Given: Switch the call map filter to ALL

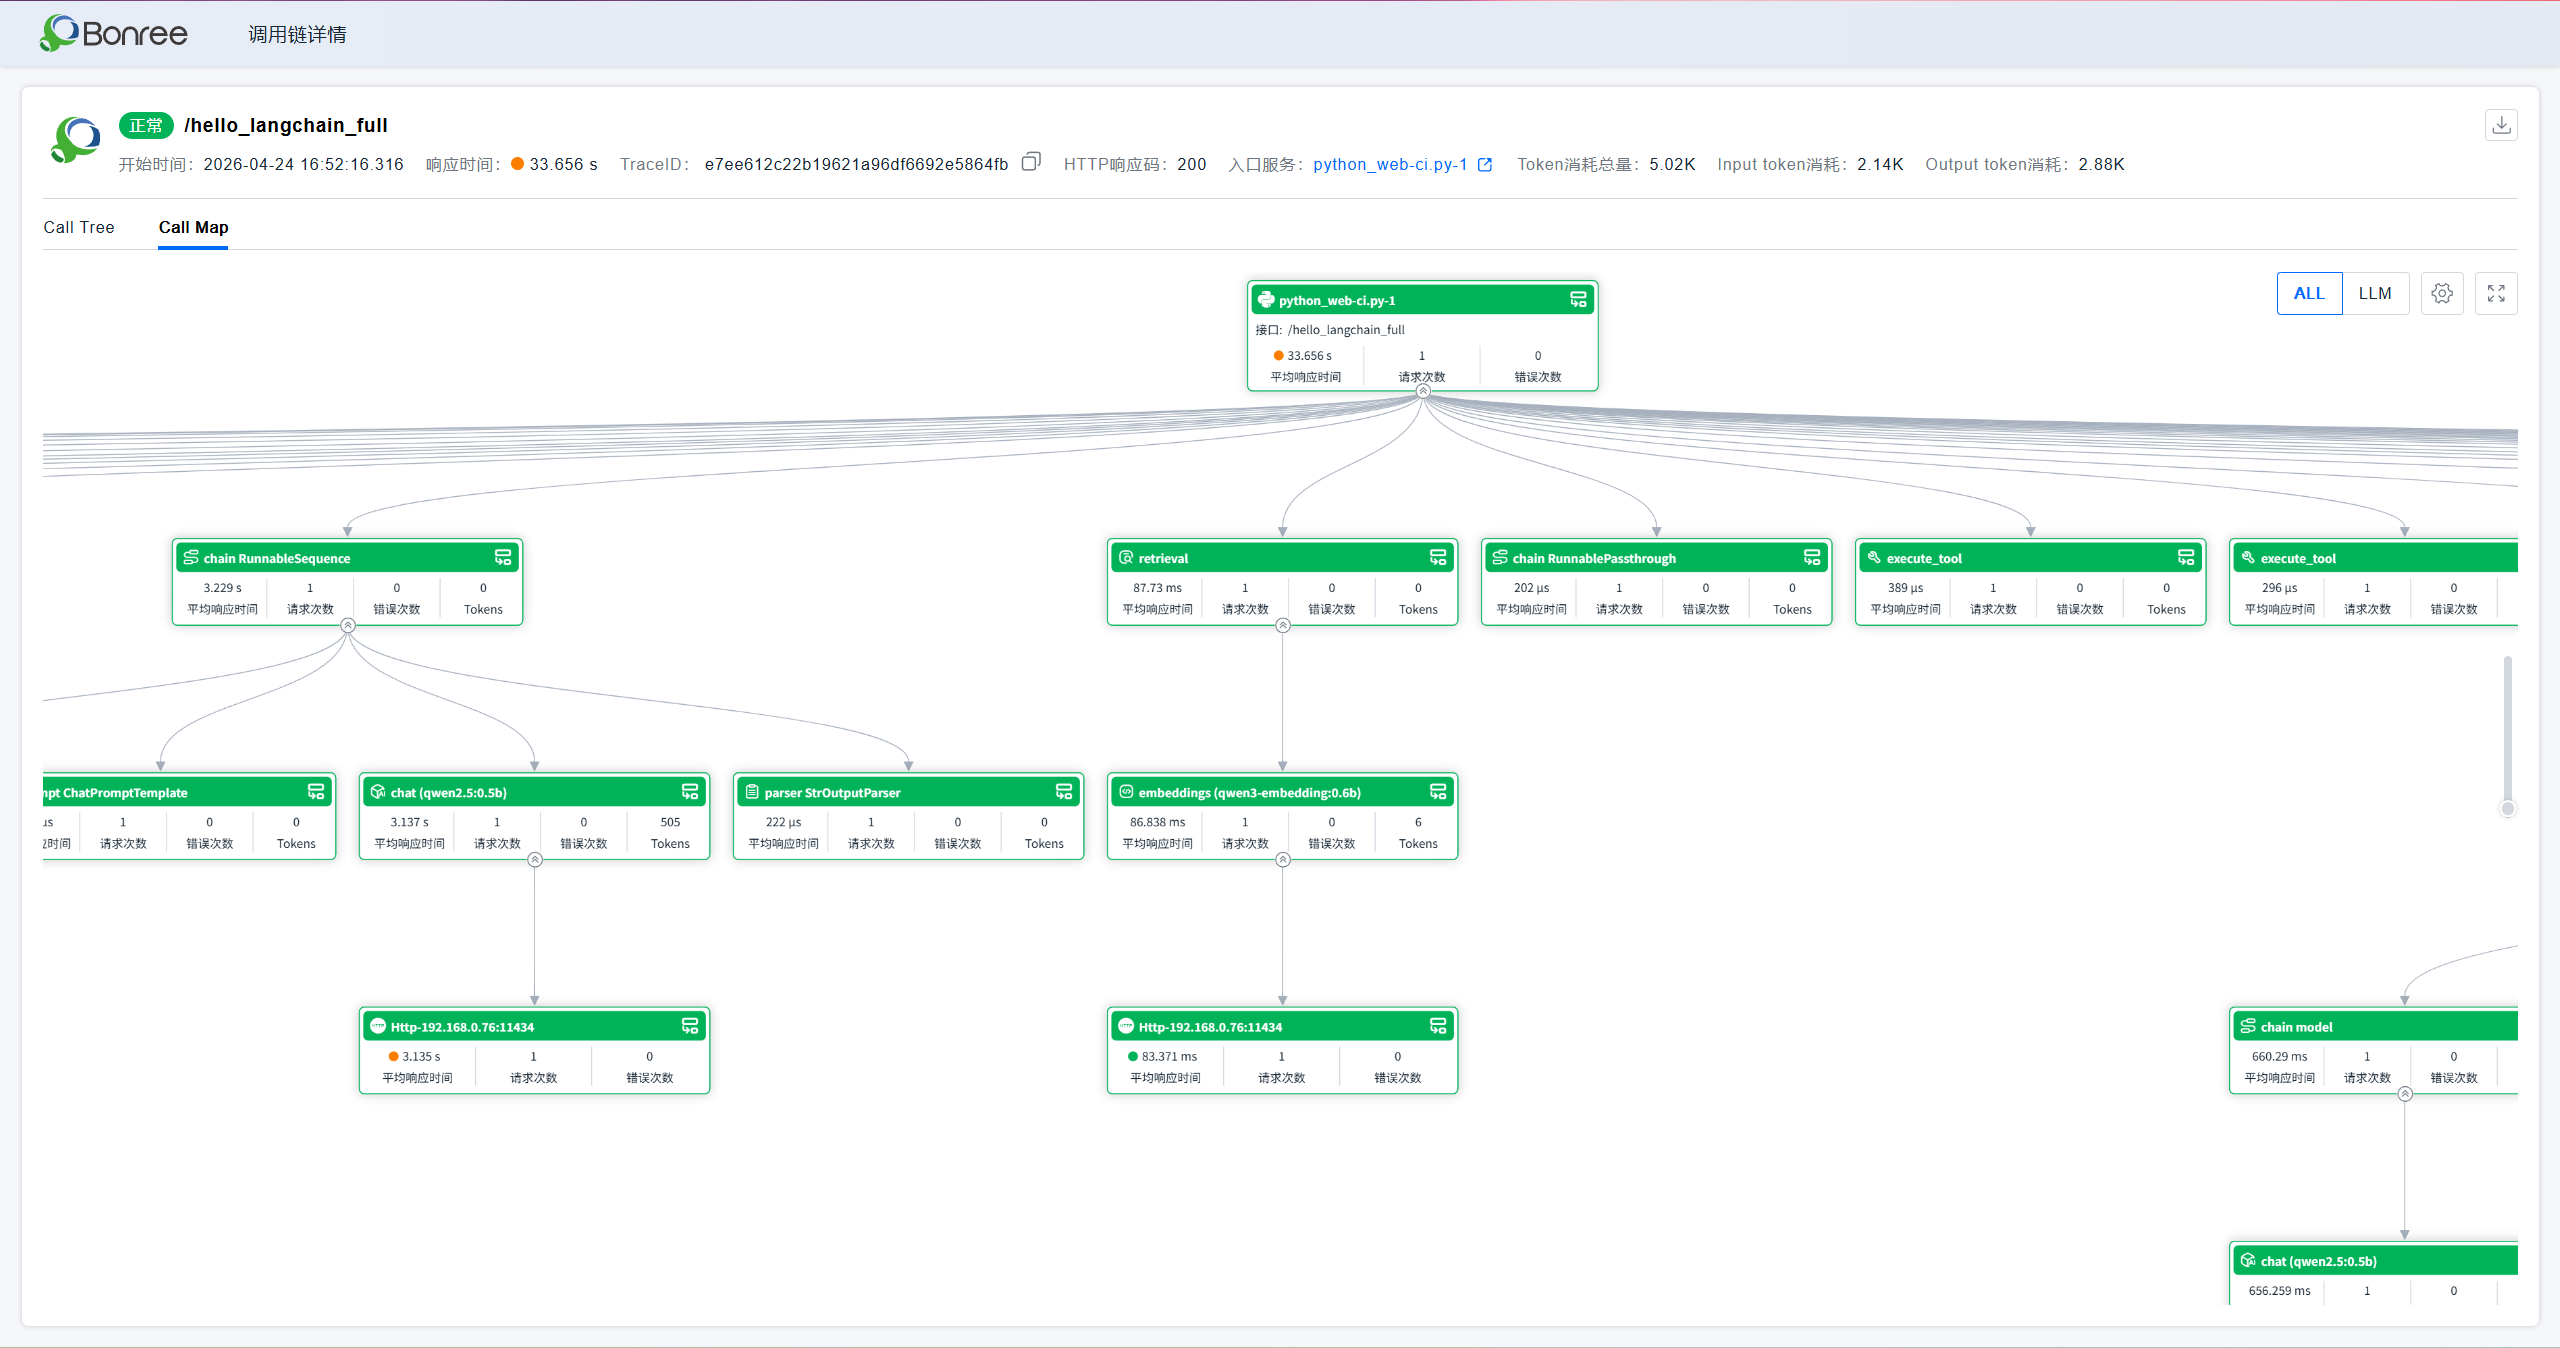Looking at the screenshot, I should (x=2309, y=293).
